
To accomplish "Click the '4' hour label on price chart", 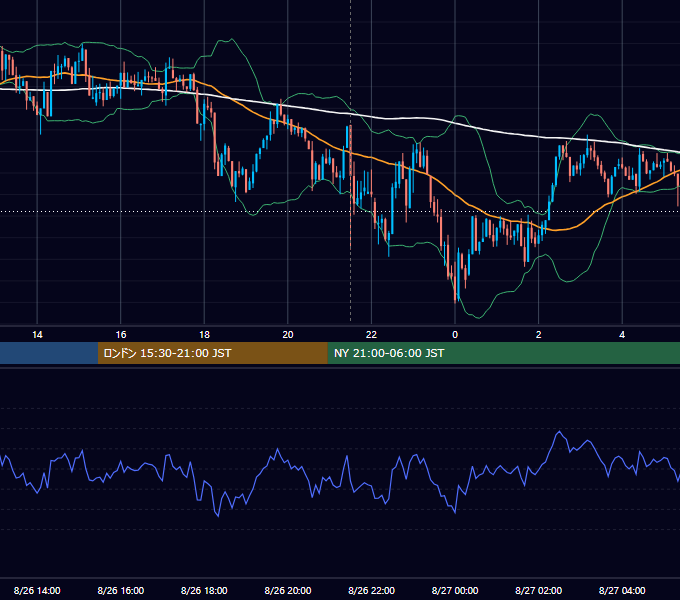I will (622, 335).
